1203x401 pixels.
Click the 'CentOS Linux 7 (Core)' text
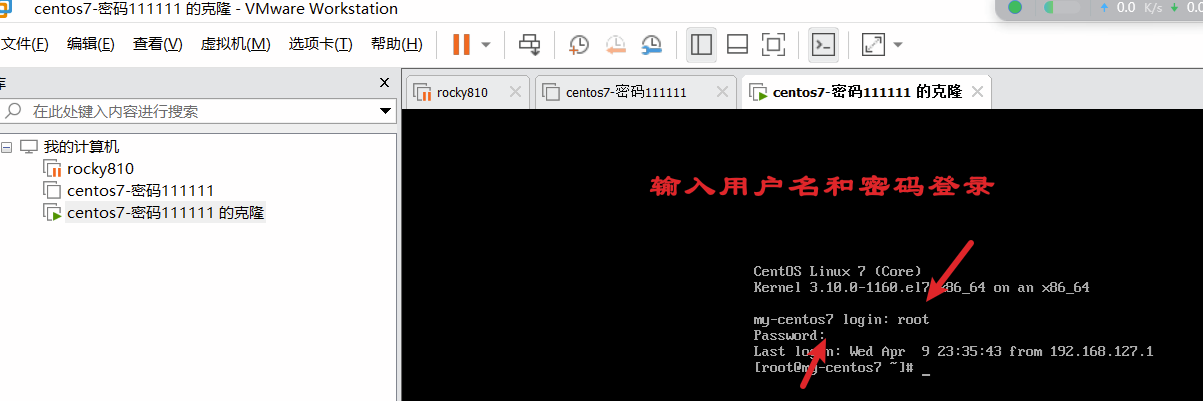[837, 272]
